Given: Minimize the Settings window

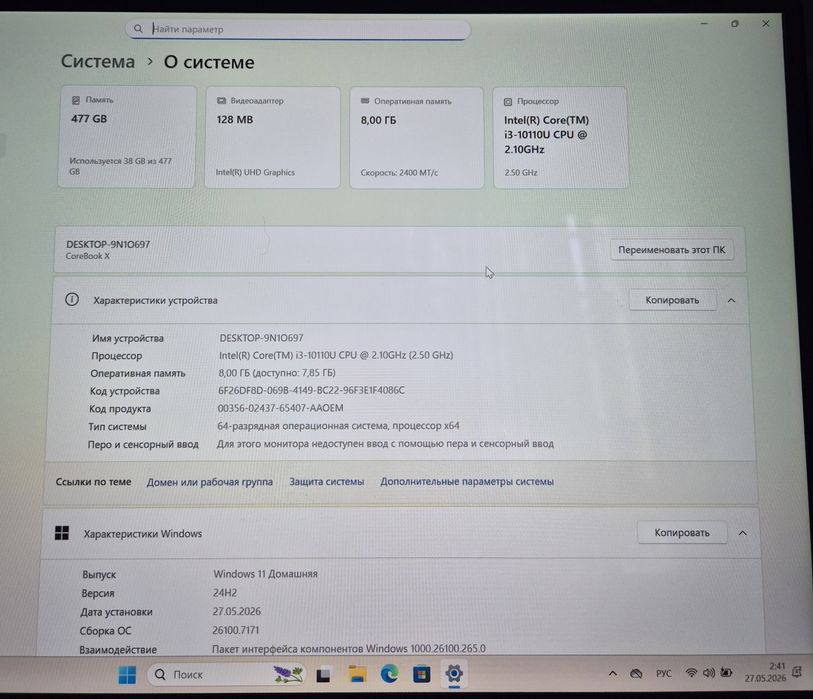Looking at the screenshot, I should click(704, 24).
